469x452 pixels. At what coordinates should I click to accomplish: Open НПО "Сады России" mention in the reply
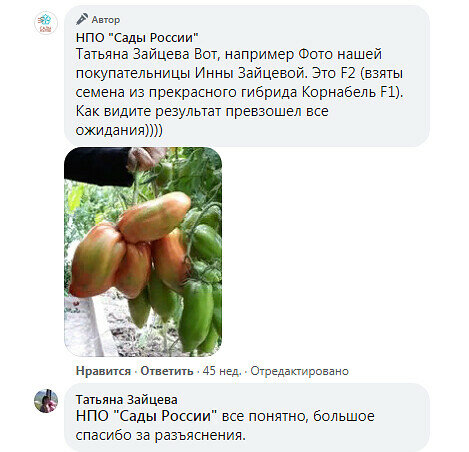146,416
